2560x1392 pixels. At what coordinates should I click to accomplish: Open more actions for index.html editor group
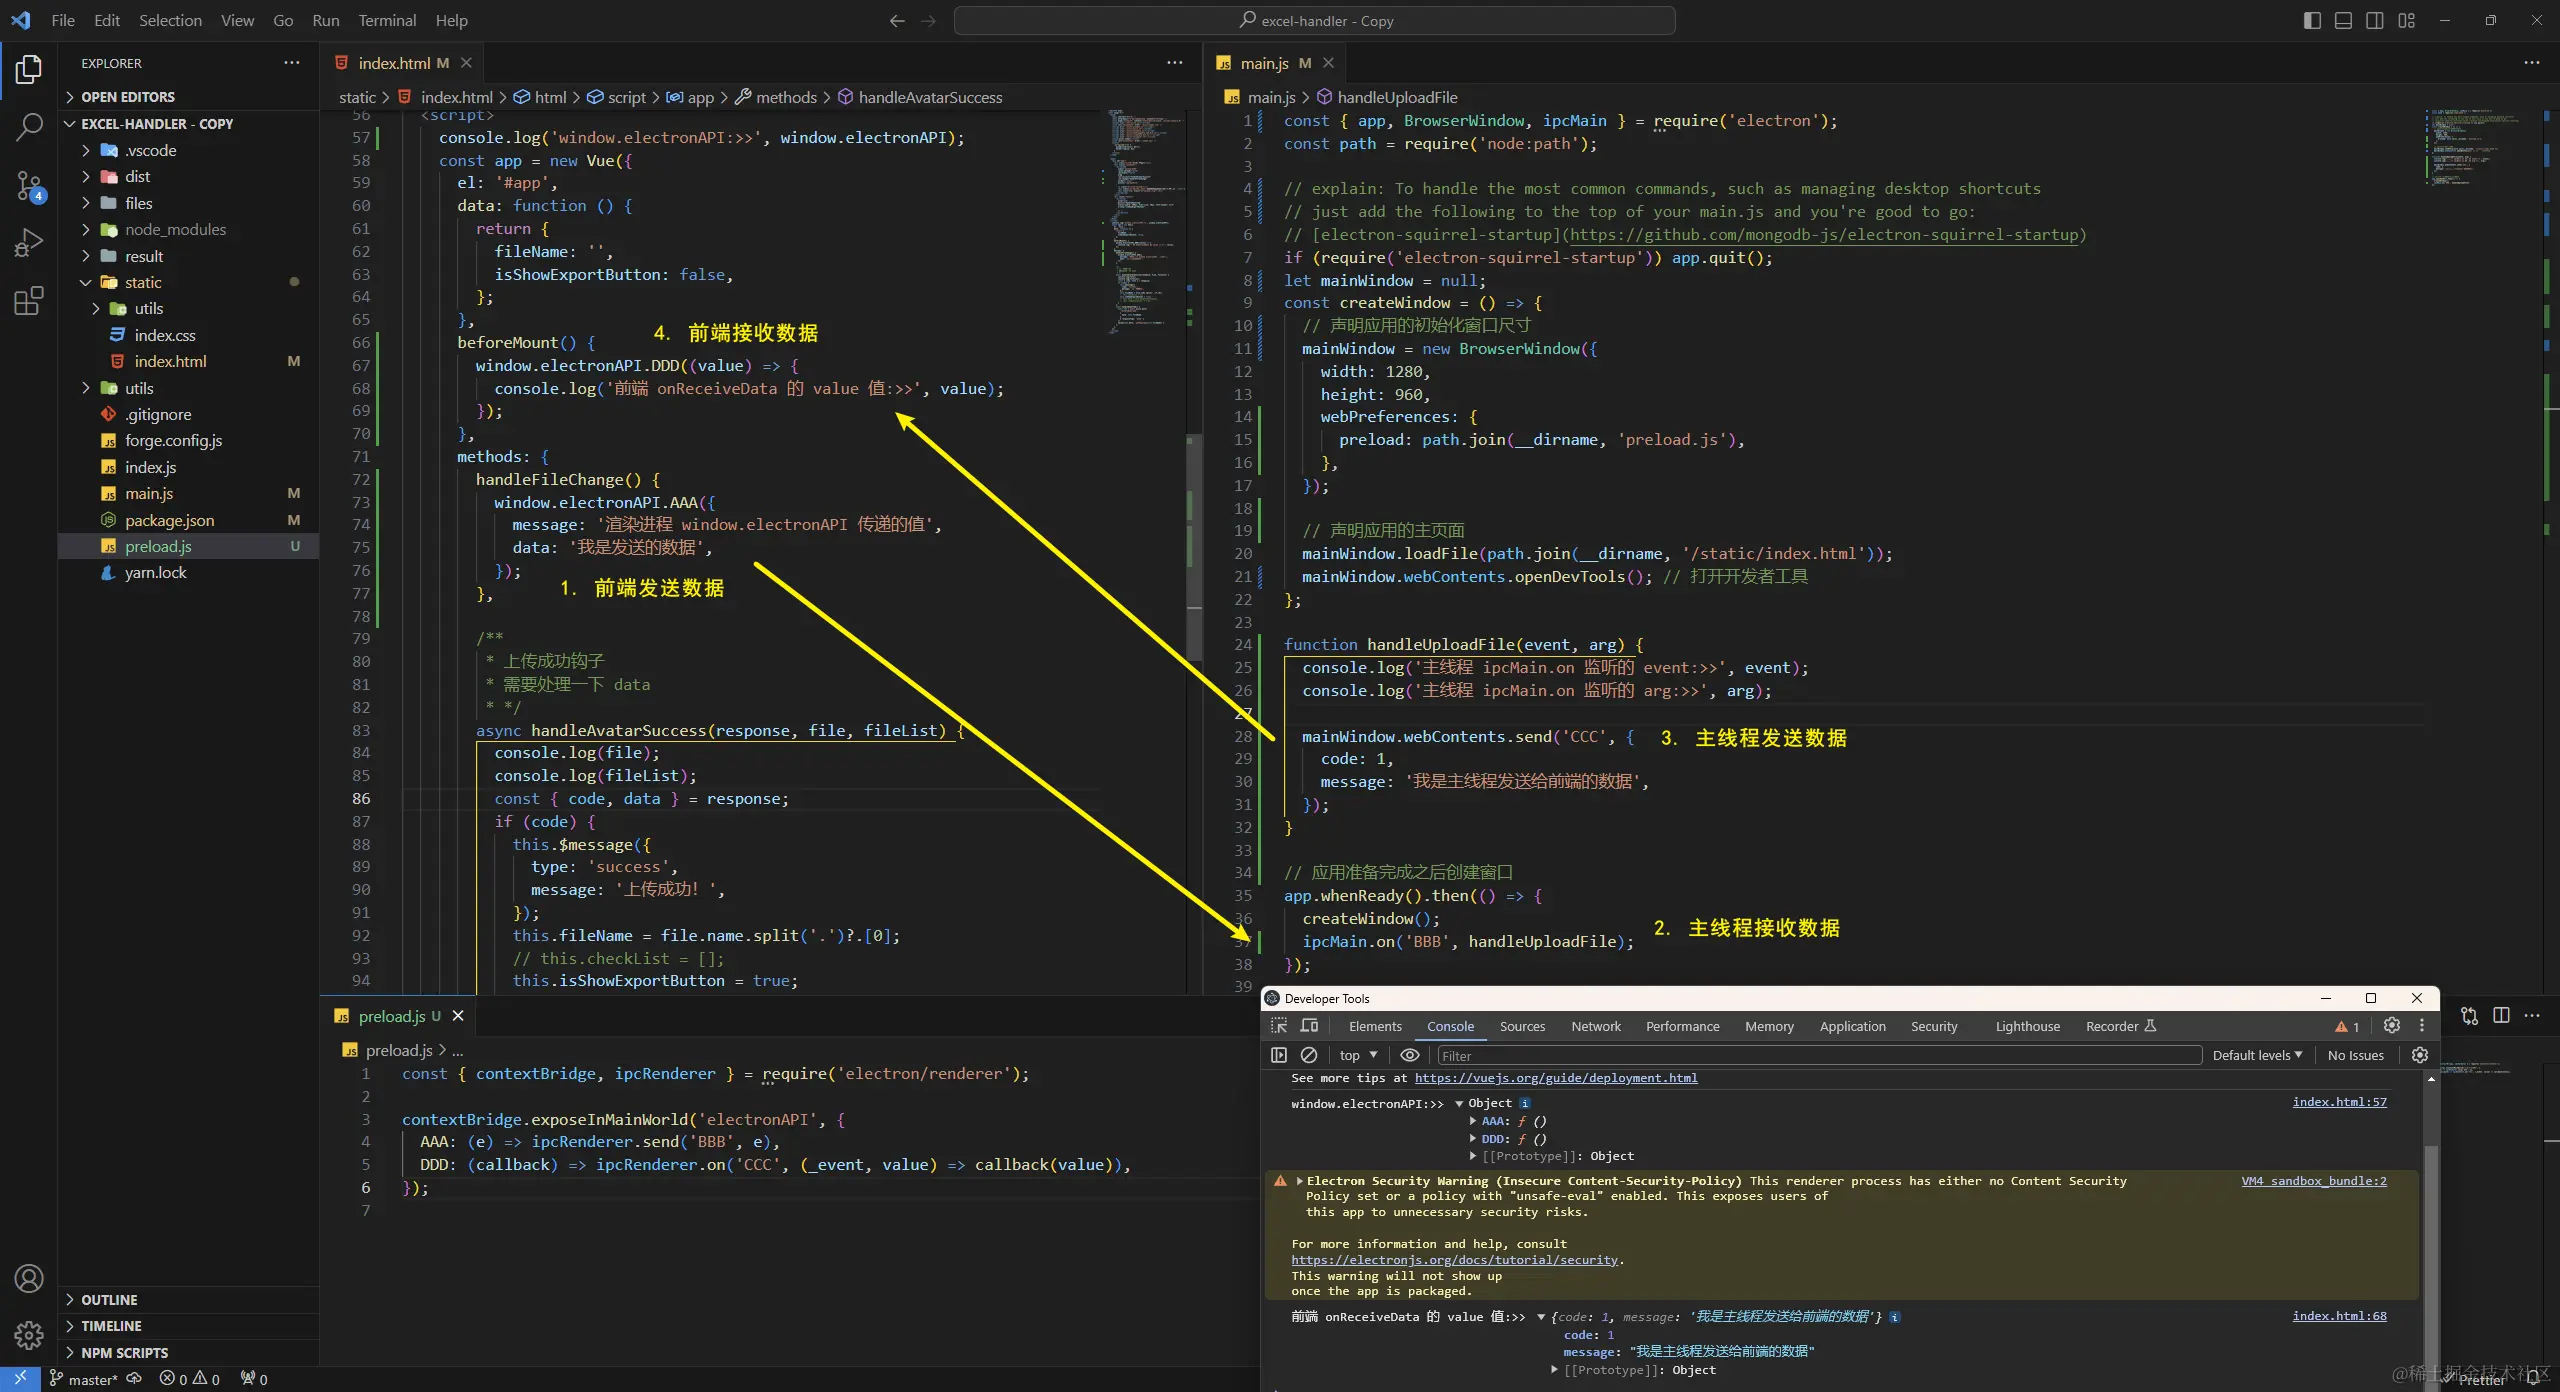tap(1174, 62)
